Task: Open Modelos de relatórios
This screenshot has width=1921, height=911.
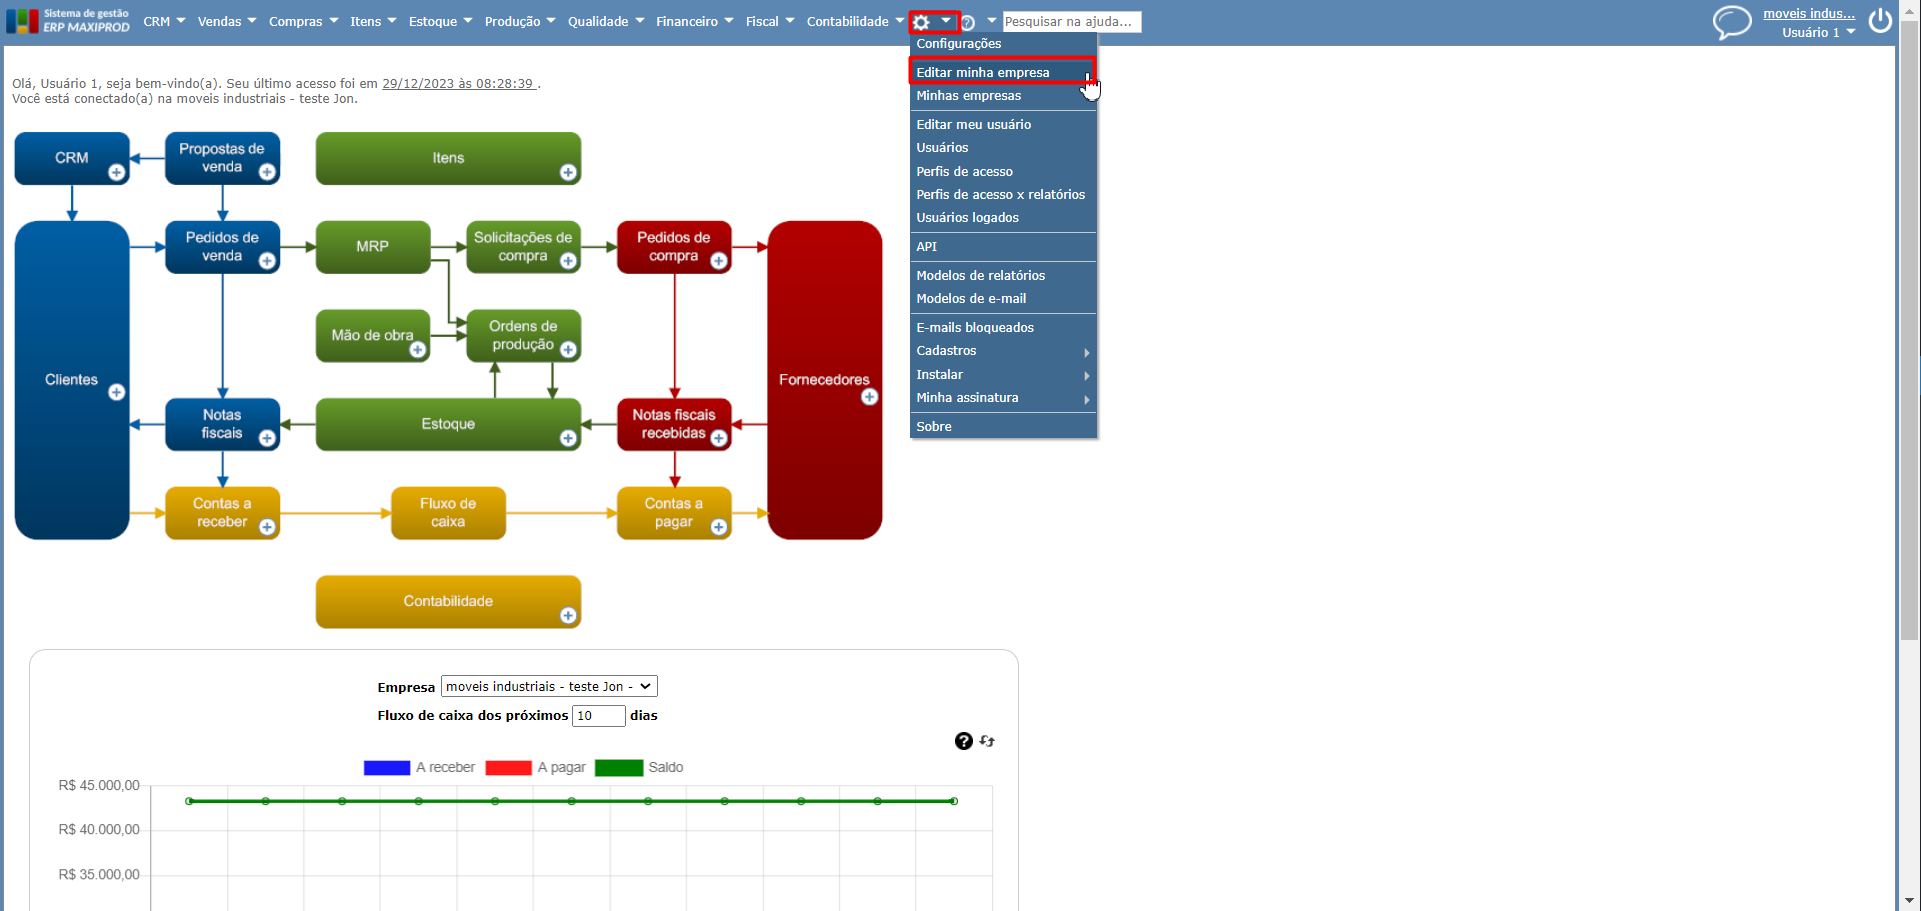Action: [x=1003, y=276]
